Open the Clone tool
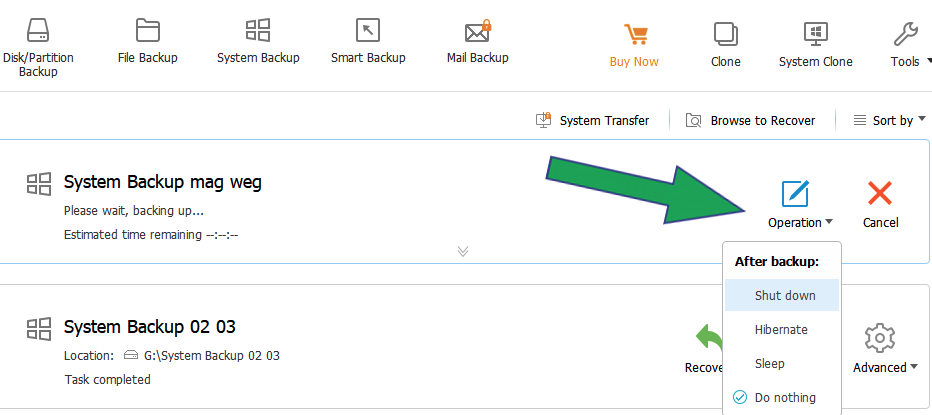The image size is (932, 415). 725,45
